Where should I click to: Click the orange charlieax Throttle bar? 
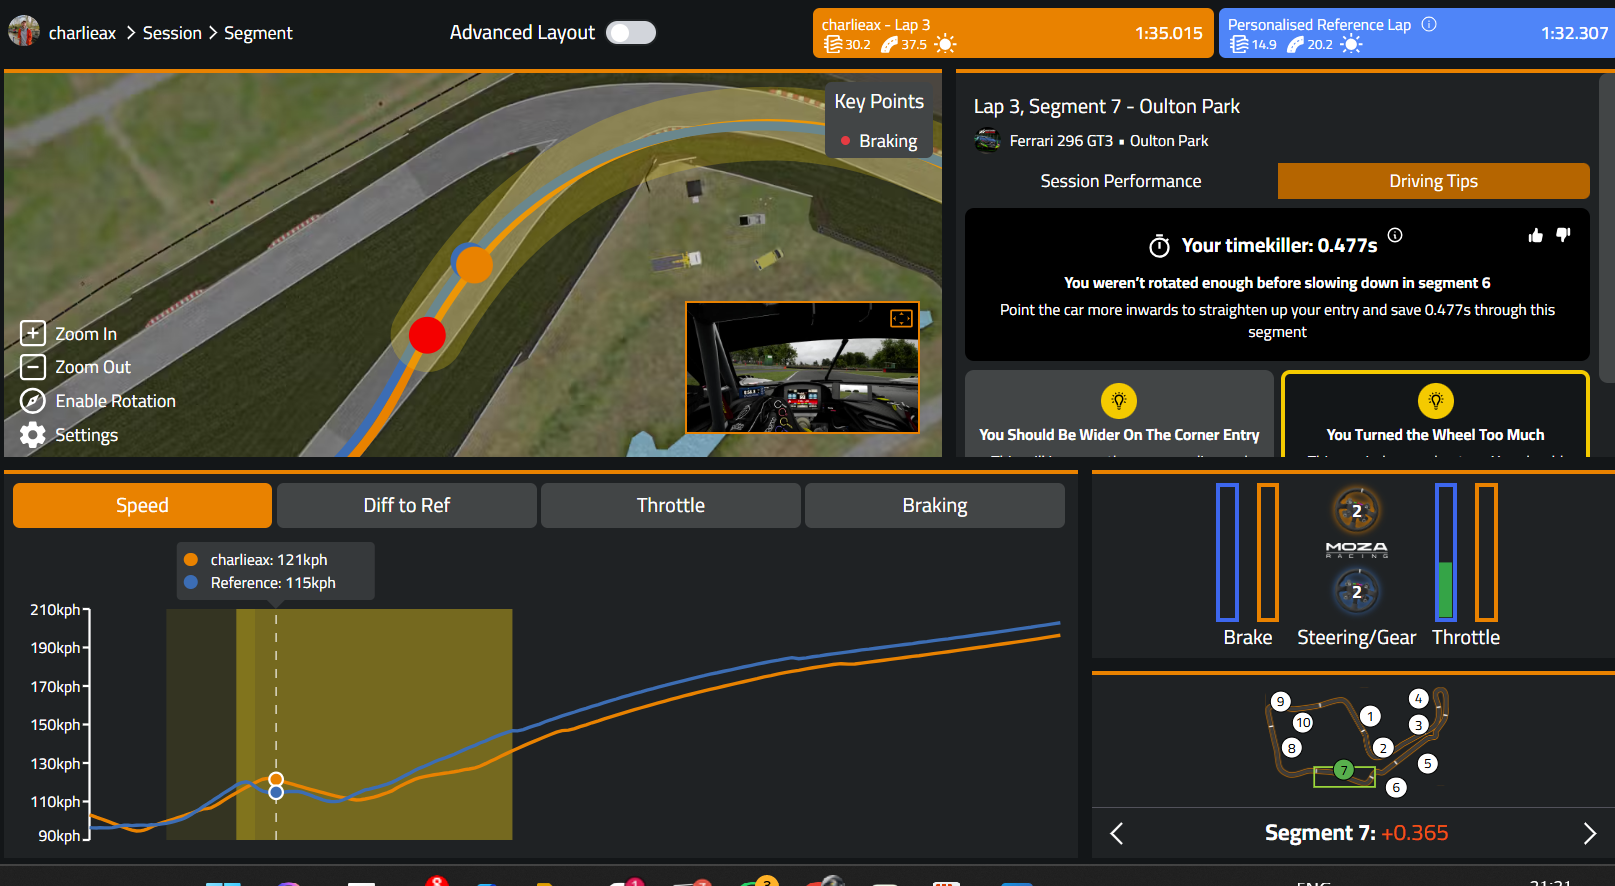tap(1486, 552)
